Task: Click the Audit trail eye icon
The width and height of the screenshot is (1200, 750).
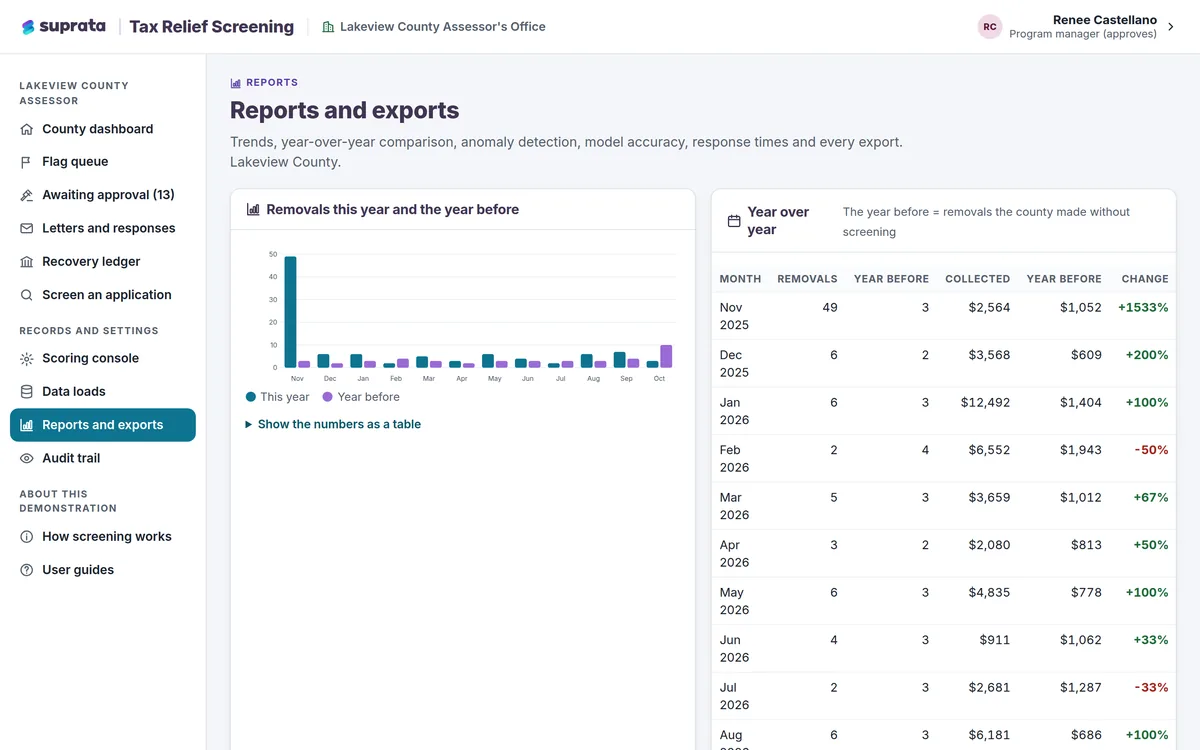Action: pyautogui.click(x=27, y=458)
